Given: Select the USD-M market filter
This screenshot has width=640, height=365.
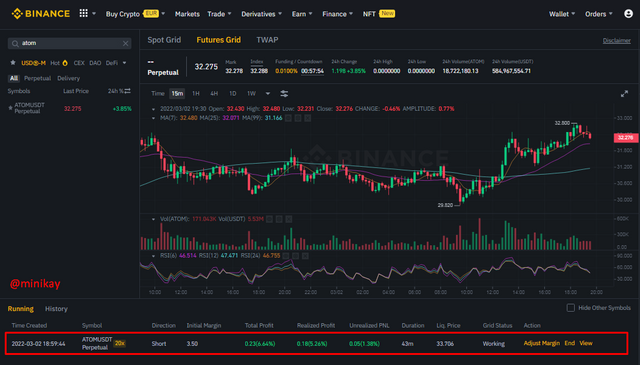Looking at the screenshot, I should tap(33, 63).
